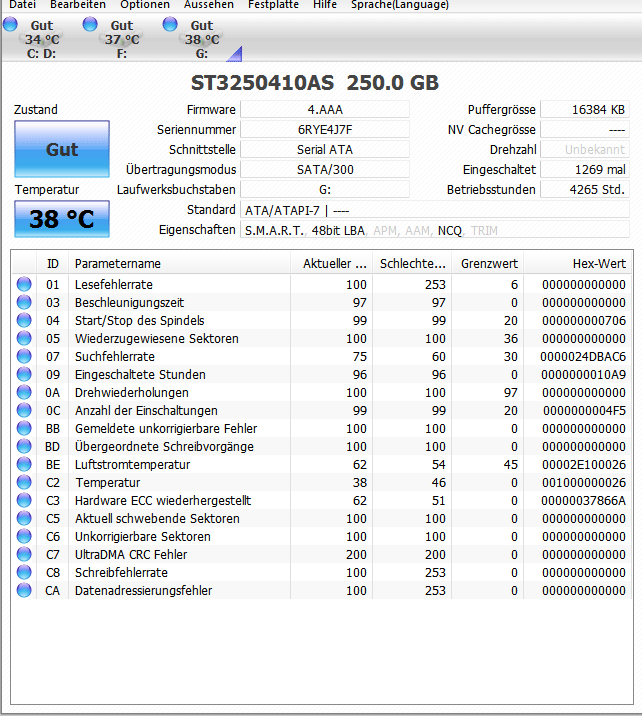Click status icon of Unkorrigierbare Sektoren row

coord(24,537)
